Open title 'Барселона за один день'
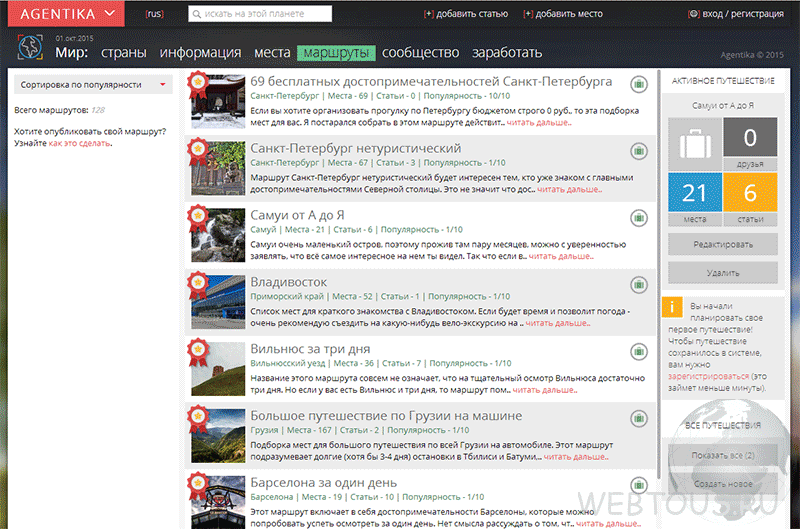 coord(323,483)
